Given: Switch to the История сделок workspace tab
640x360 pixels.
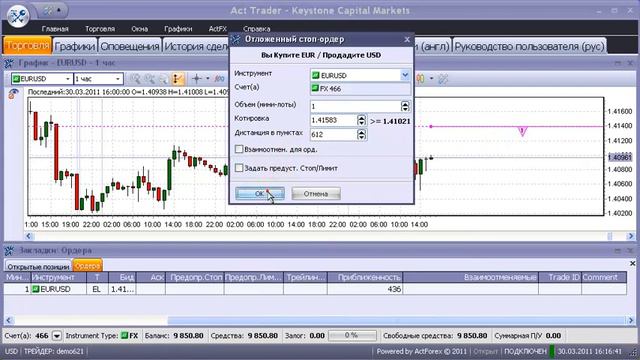Looking at the screenshot, I should [196, 46].
